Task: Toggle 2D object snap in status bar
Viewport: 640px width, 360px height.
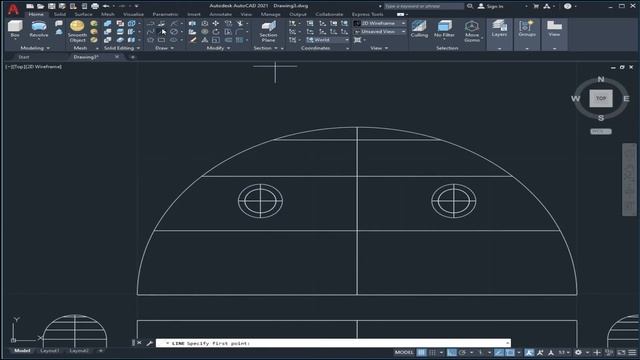Action: tap(510, 352)
